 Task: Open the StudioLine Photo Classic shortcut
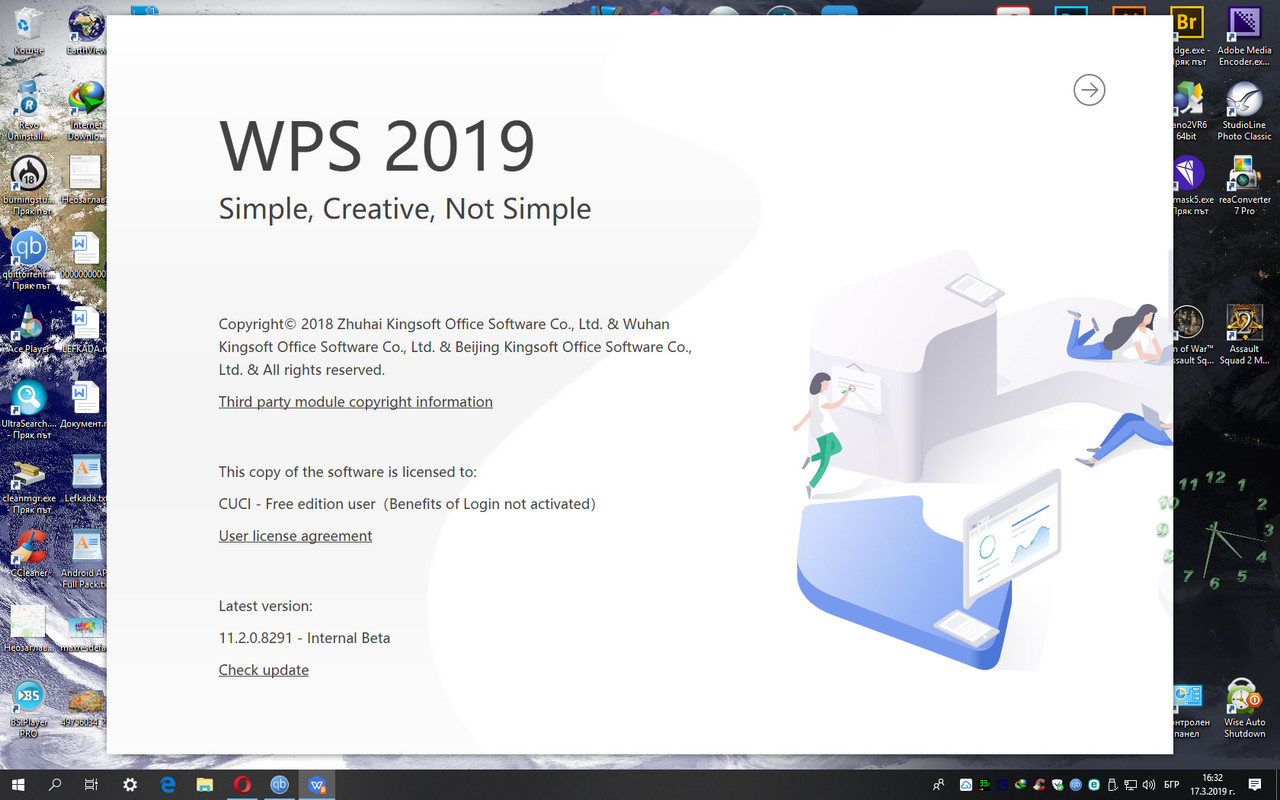(x=1244, y=110)
